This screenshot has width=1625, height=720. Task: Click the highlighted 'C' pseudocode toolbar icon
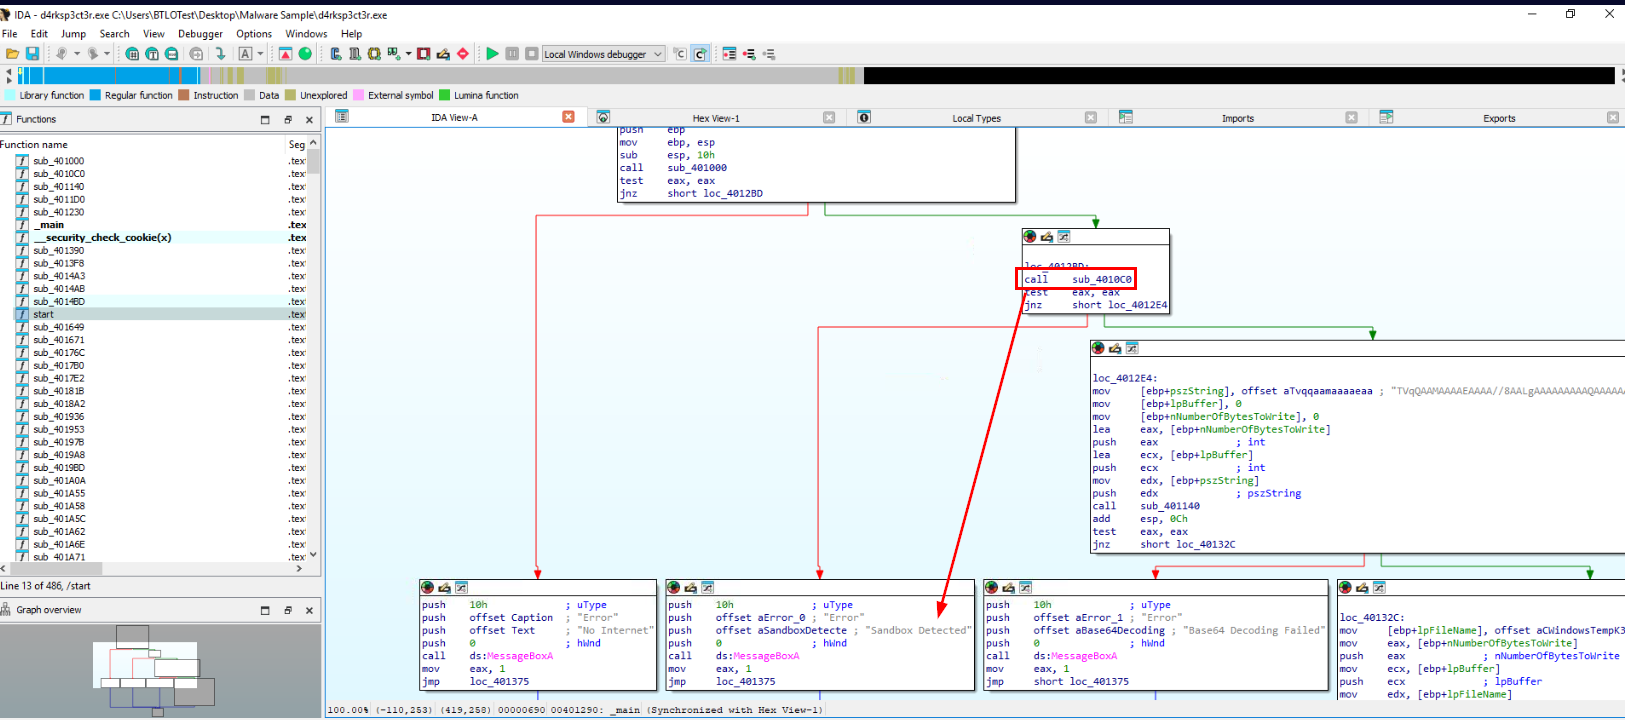[700, 54]
